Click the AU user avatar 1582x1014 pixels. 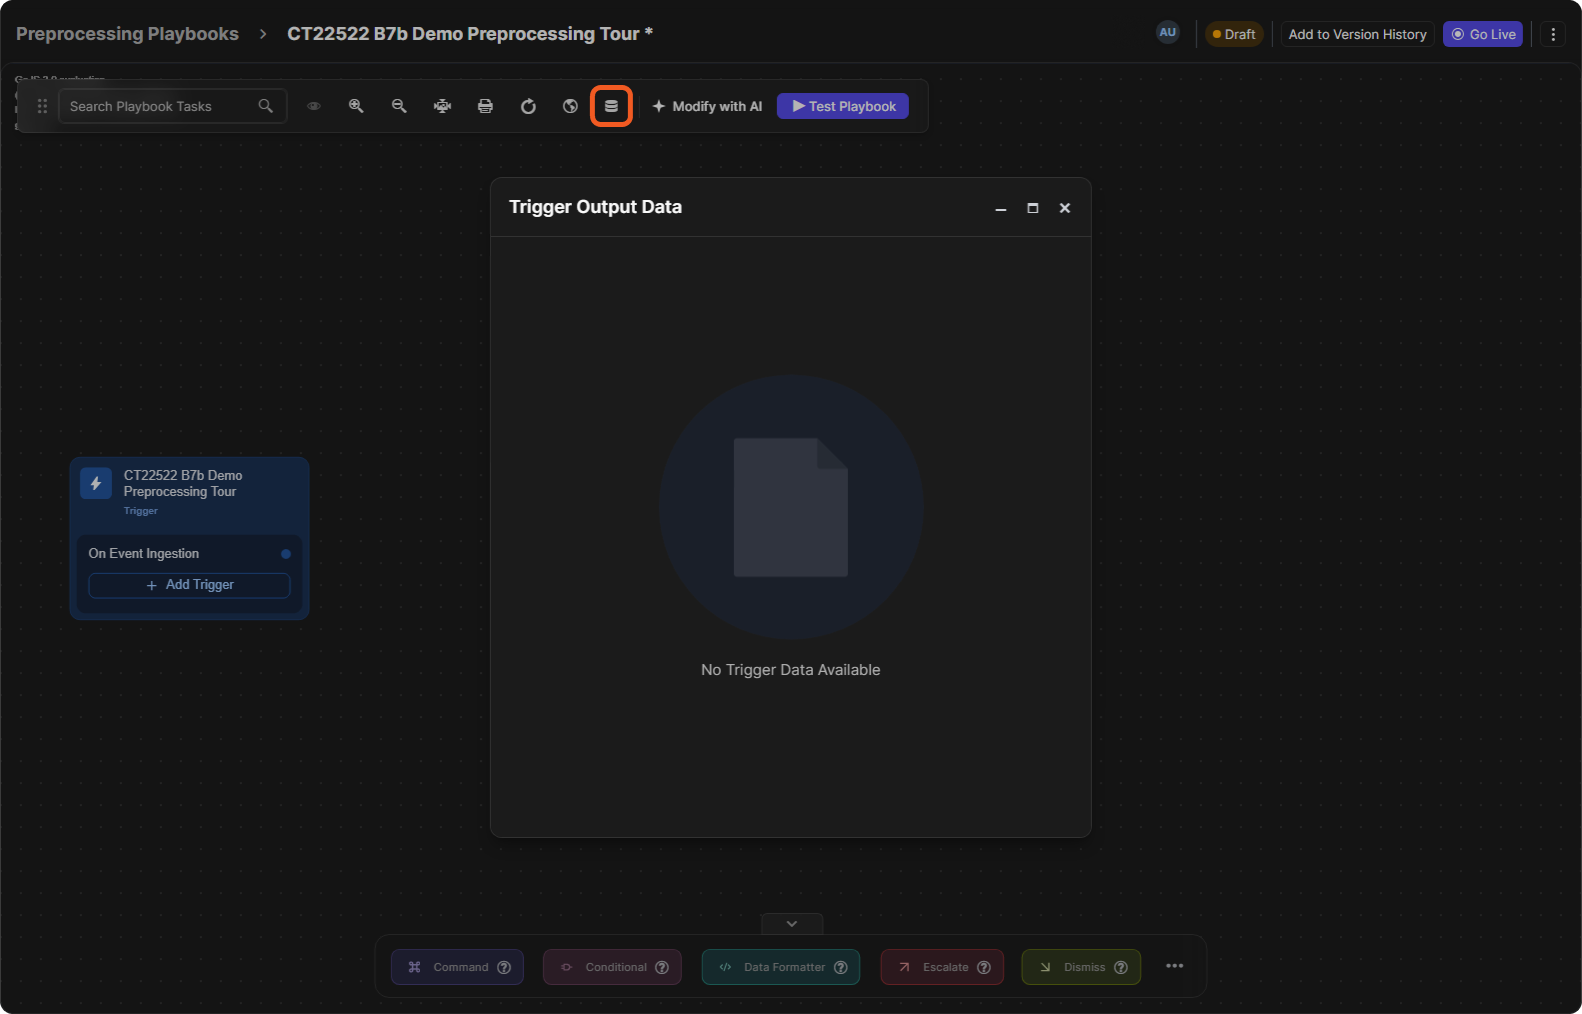1167,33
